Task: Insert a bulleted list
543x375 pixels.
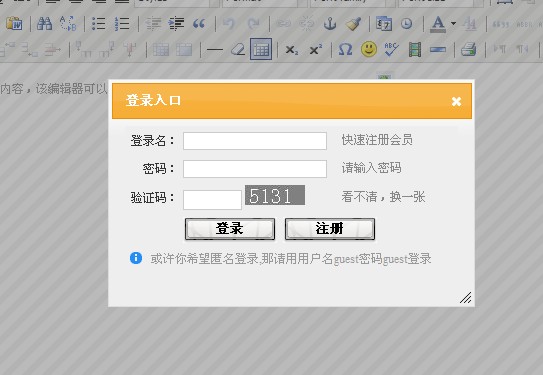Action: pos(98,24)
